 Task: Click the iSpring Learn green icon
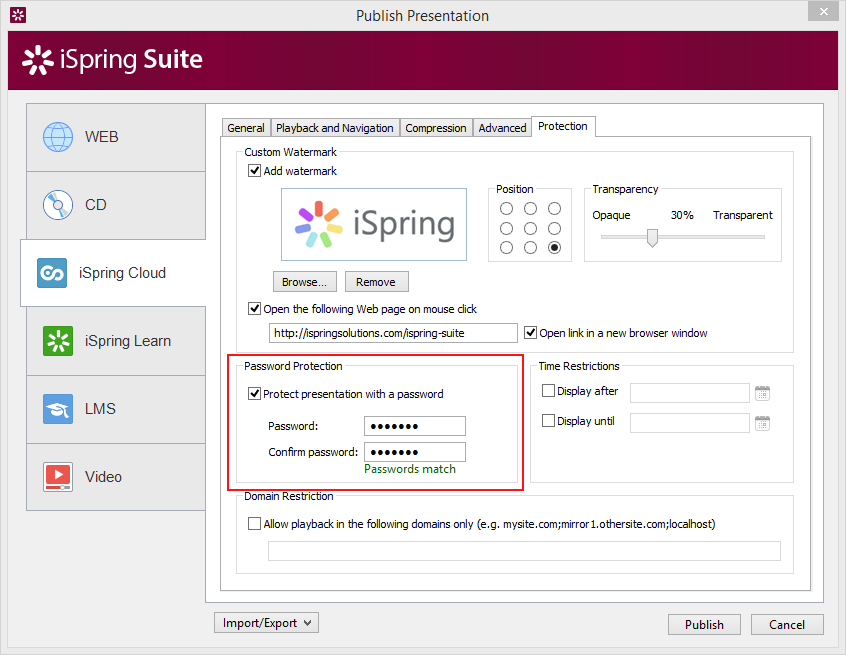tap(58, 341)
